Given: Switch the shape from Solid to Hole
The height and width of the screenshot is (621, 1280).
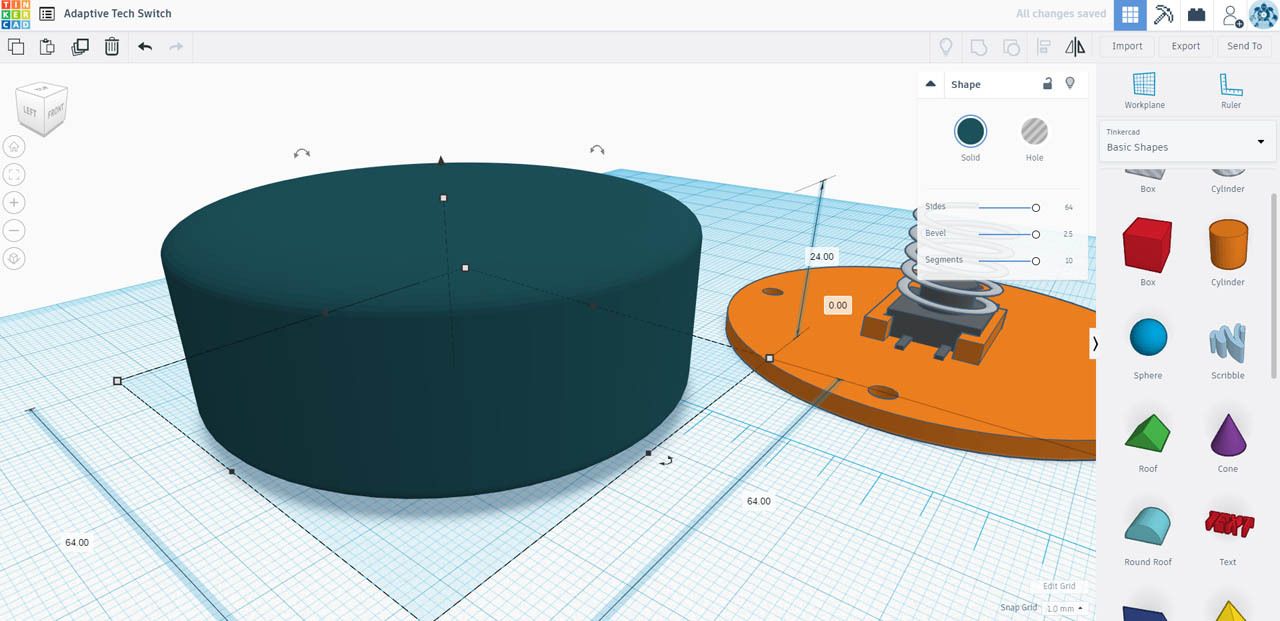Looking at the screenshot, I should coord(1034,131).
